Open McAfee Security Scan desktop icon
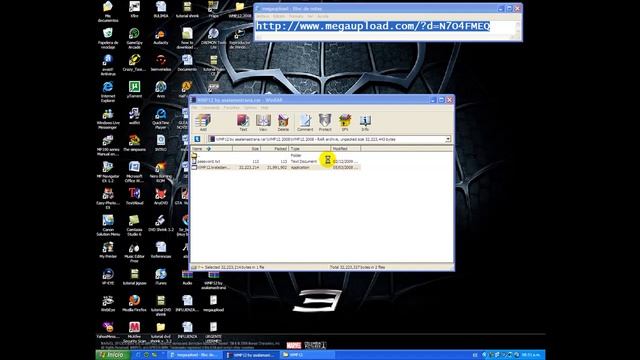 [x=134, y=332]
